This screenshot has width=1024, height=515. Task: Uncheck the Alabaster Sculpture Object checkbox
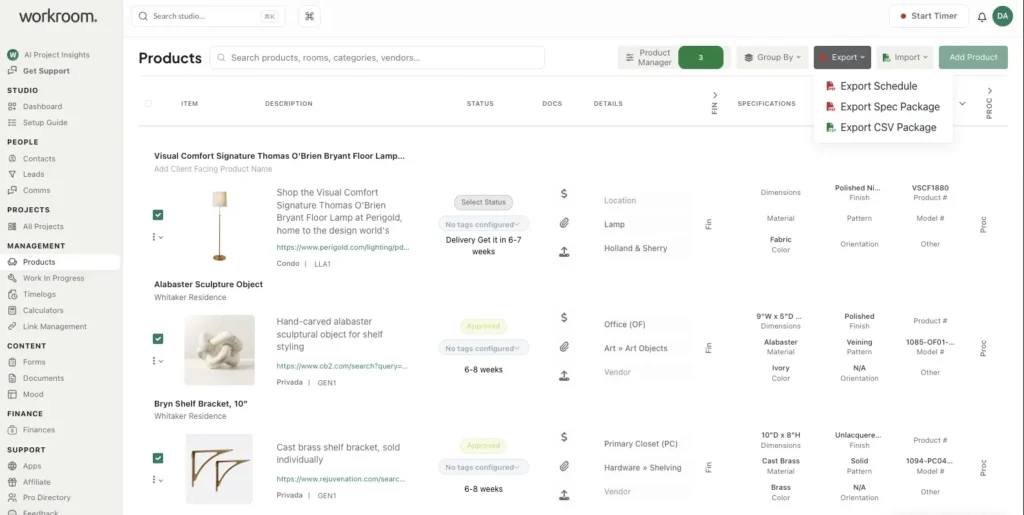pyautogui.click(x=158, y=338)
